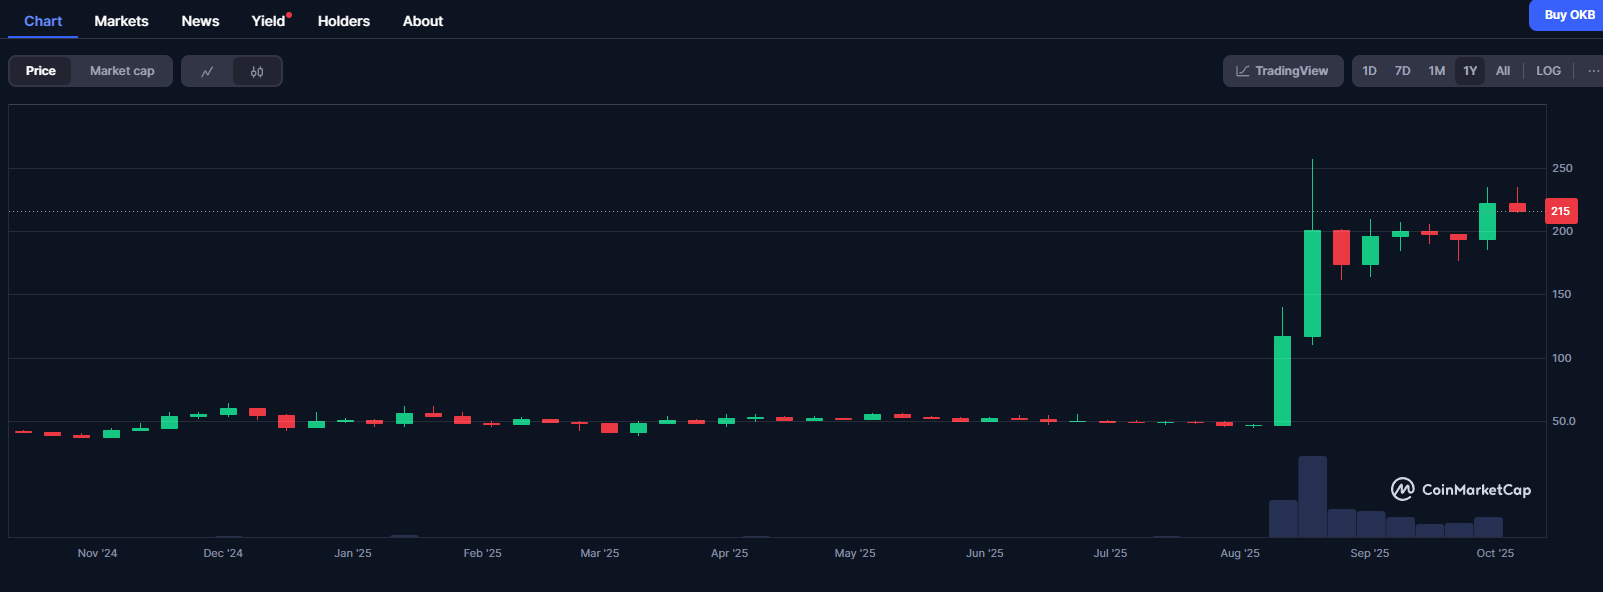Click the 215 current price label
The width and height of the screenshot is (1603, 592).
(x=1561, y=211)
